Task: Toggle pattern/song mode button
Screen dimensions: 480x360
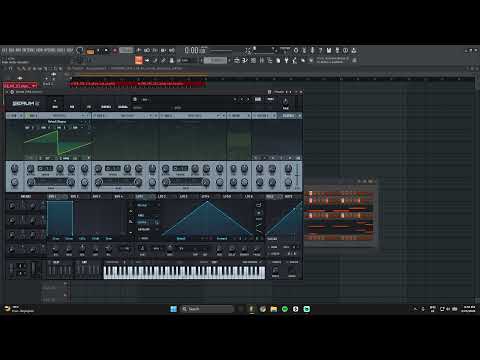Action: [x=90, y=51]
